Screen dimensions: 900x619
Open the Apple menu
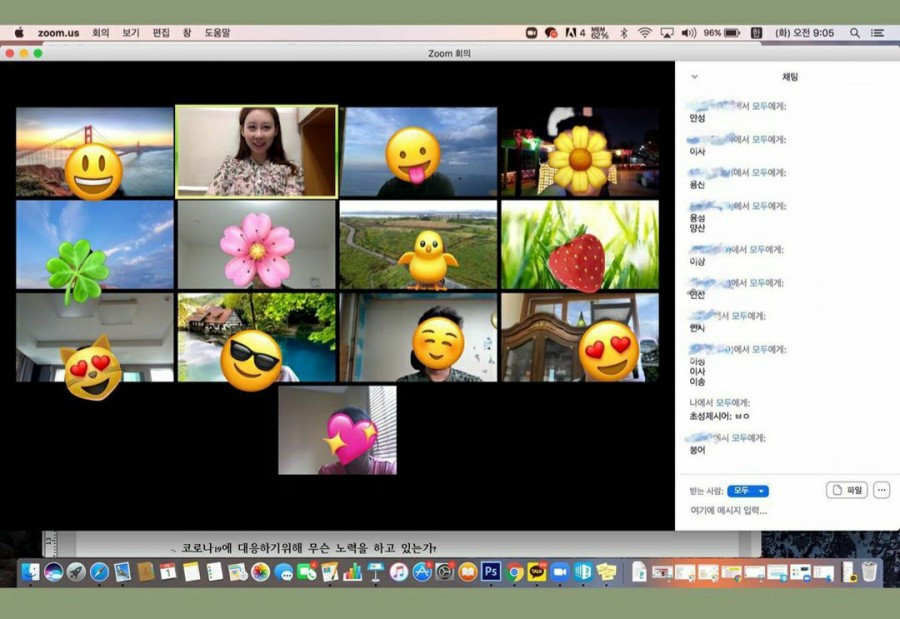tap(19, 33)
